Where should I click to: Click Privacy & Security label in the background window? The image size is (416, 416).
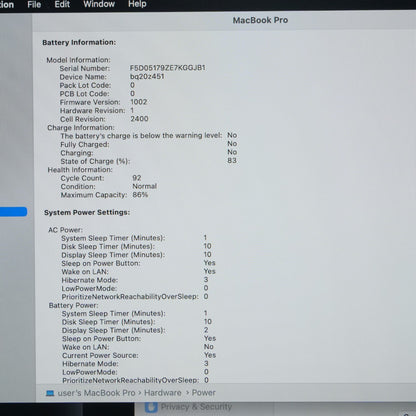(196, 407)
